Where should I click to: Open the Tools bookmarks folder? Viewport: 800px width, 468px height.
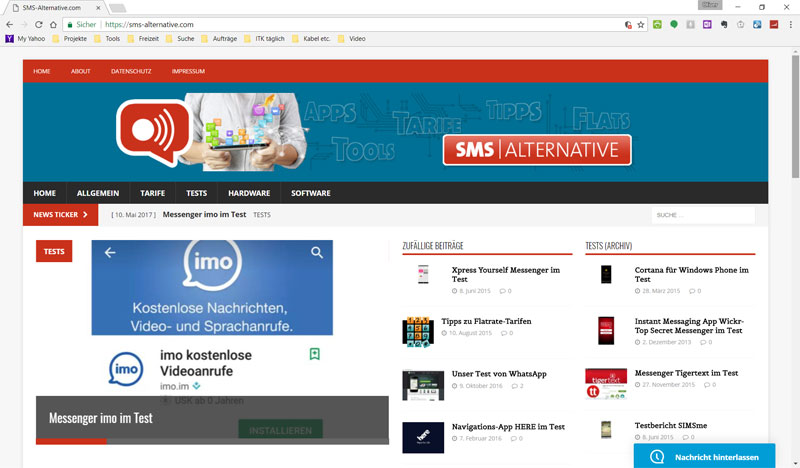point(107,39)
